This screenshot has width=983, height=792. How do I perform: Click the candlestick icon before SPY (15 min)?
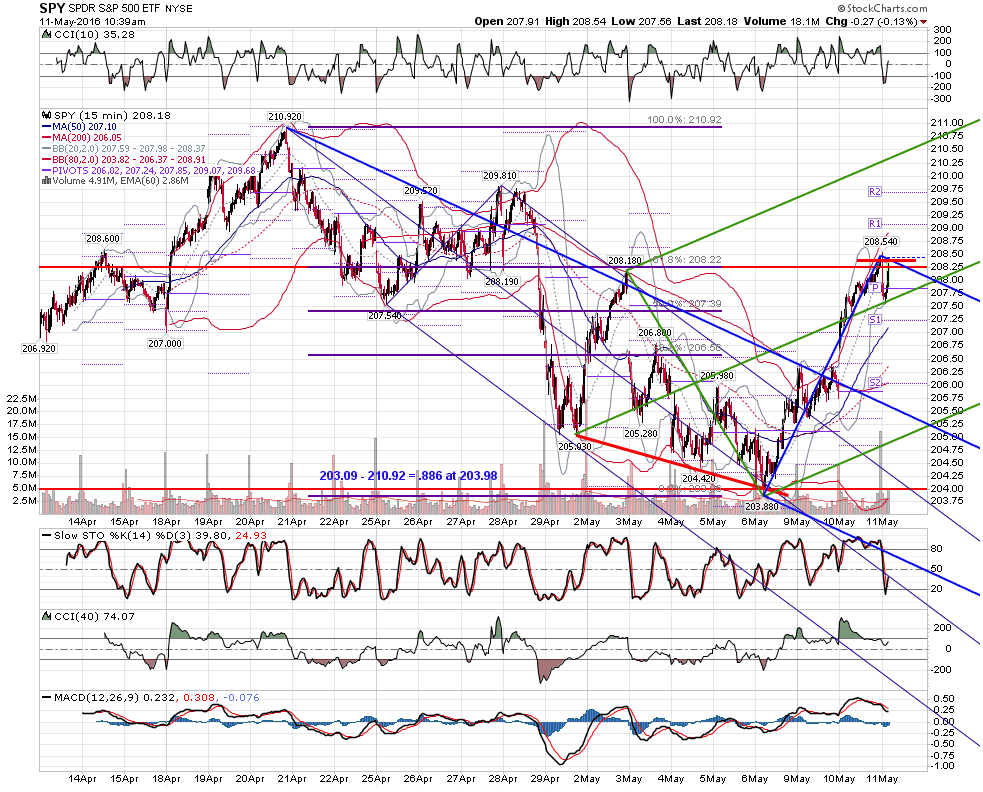point(46,115)
